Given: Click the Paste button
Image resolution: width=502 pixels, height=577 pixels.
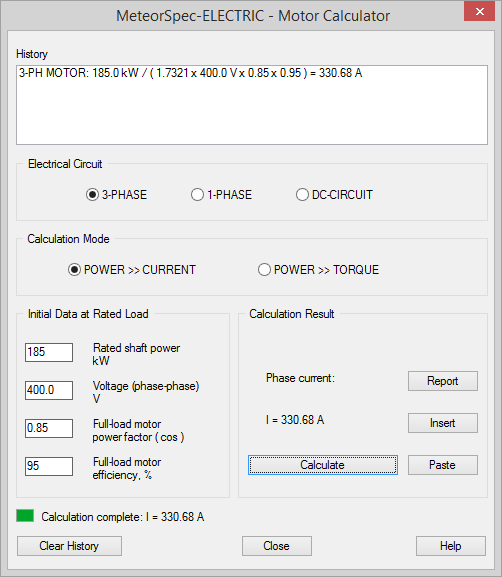Looking at the screenshot, I should tap(443, 465).
